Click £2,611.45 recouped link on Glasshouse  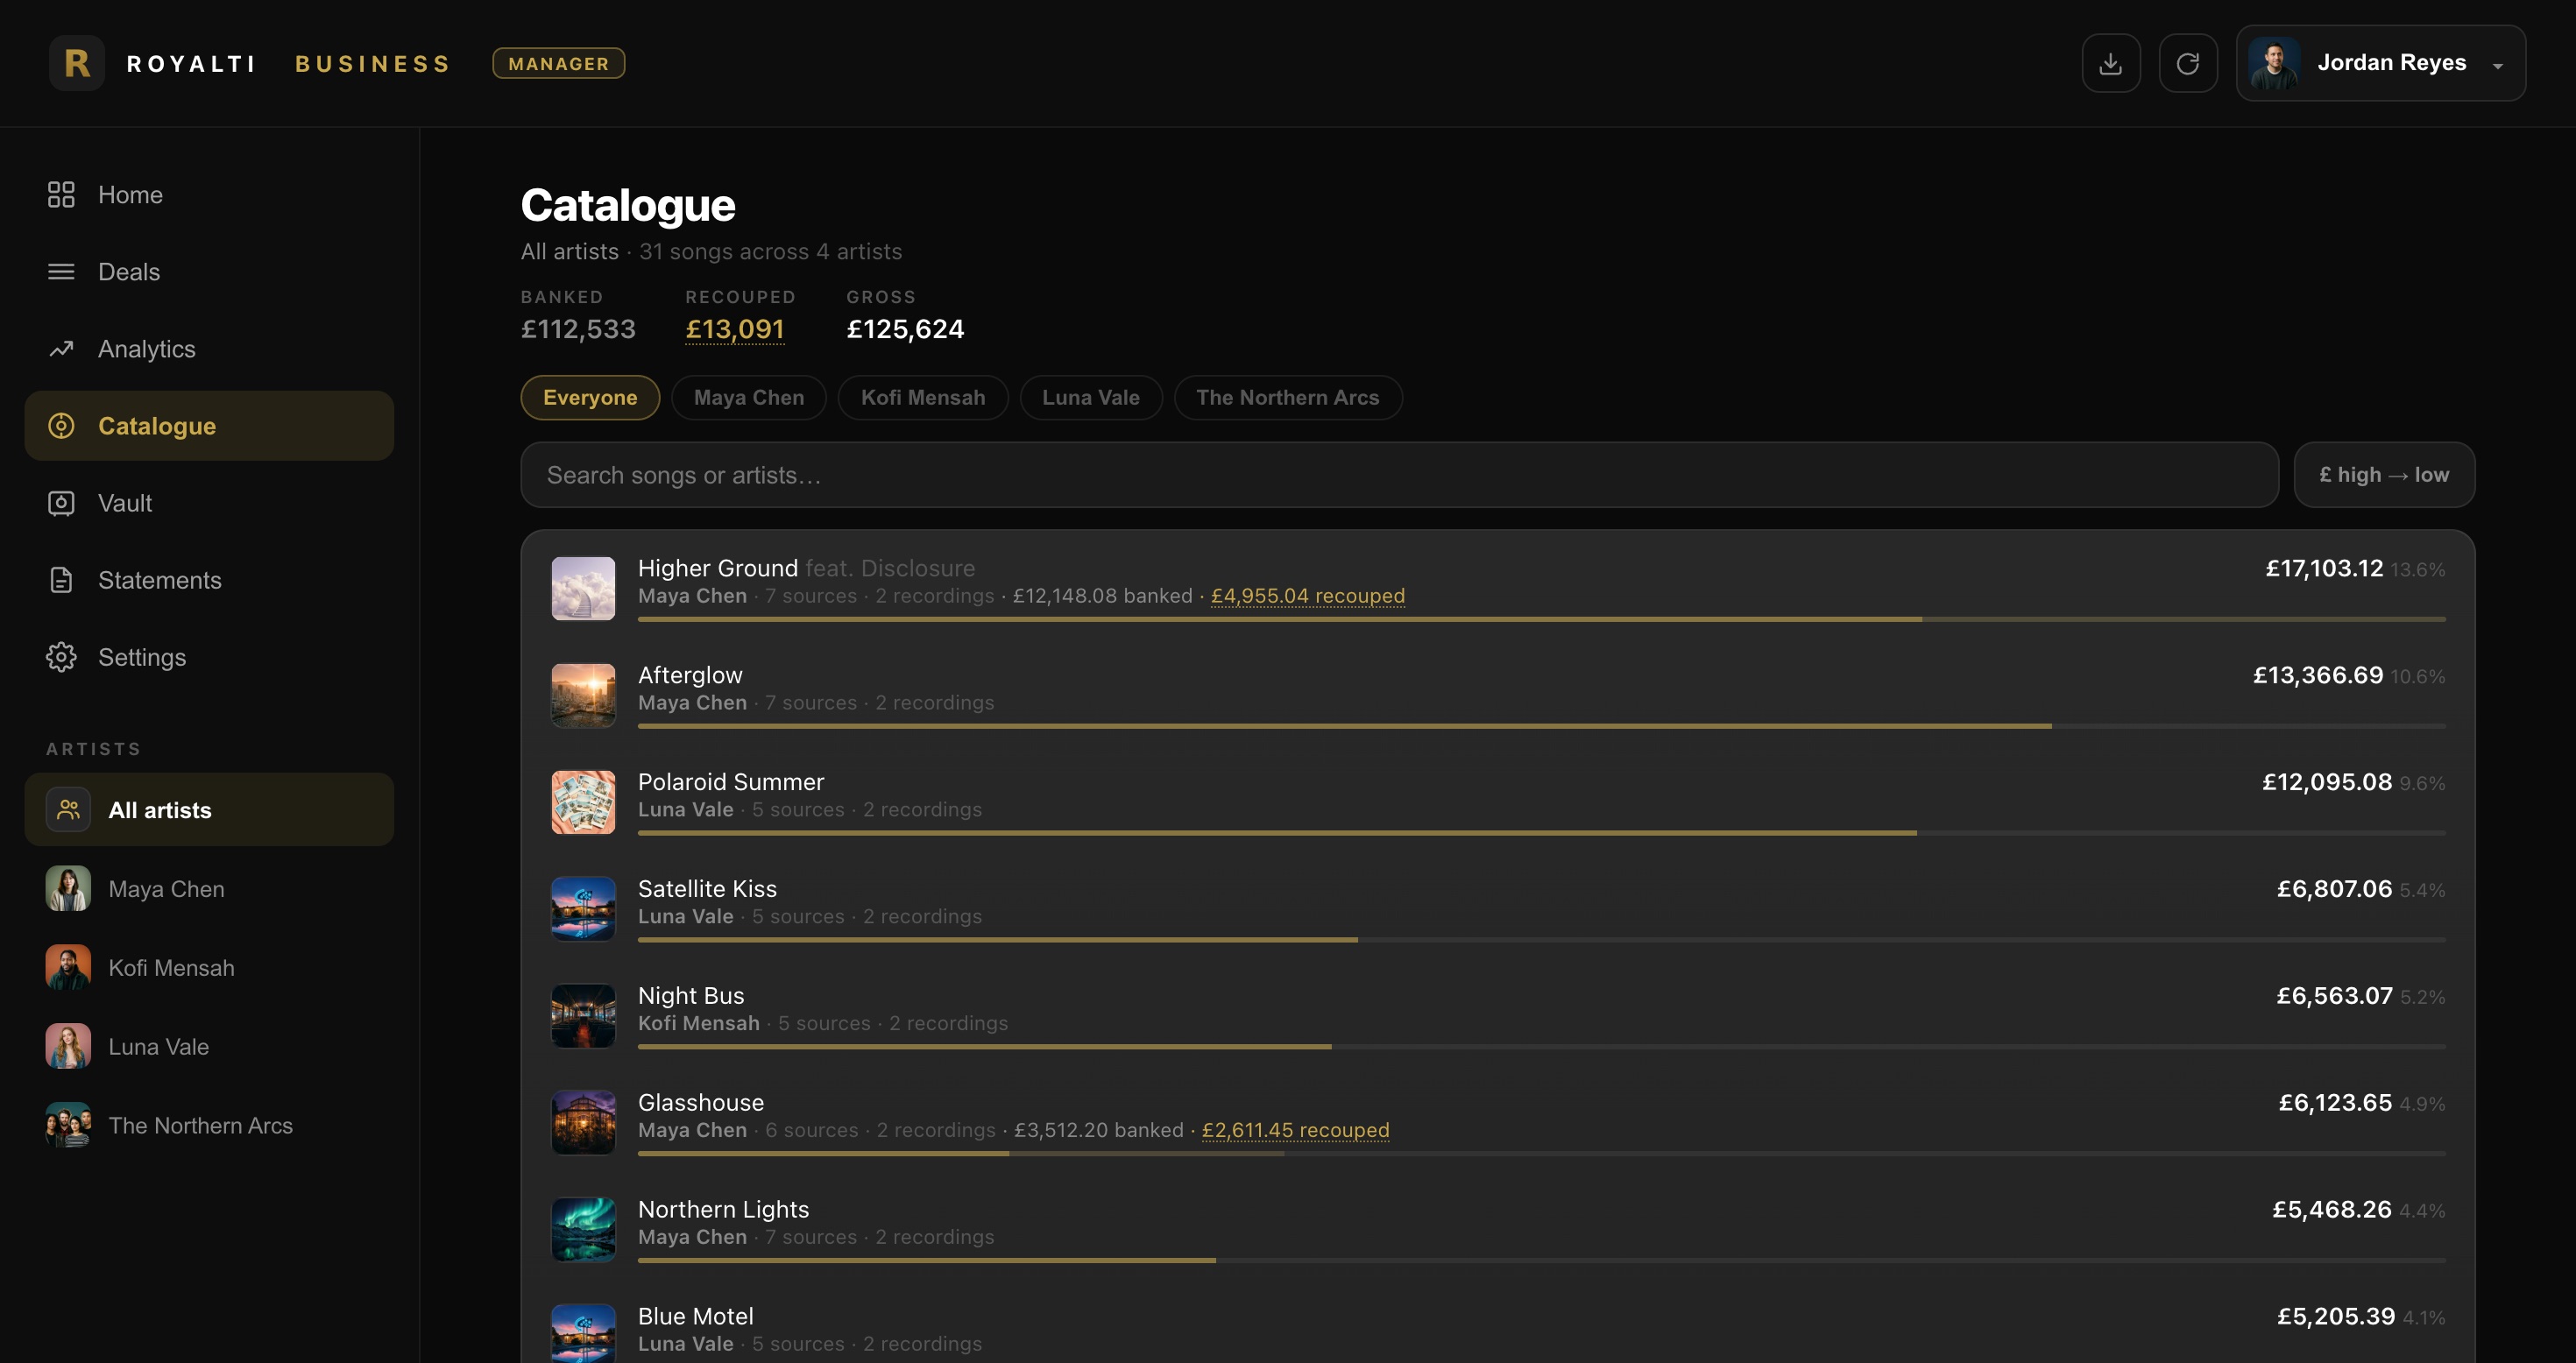(x=1295, y=1130)
